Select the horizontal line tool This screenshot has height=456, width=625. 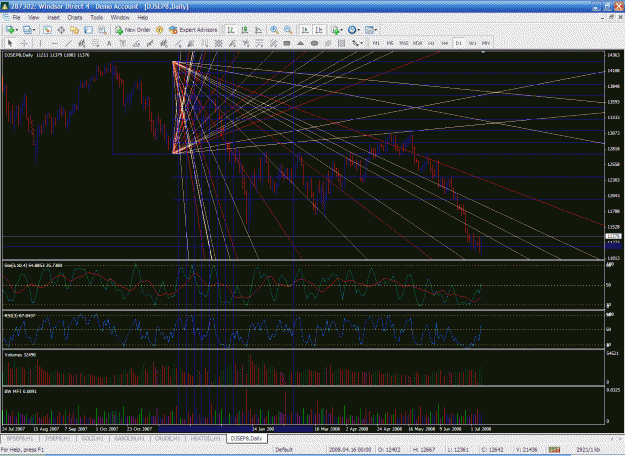55,43
